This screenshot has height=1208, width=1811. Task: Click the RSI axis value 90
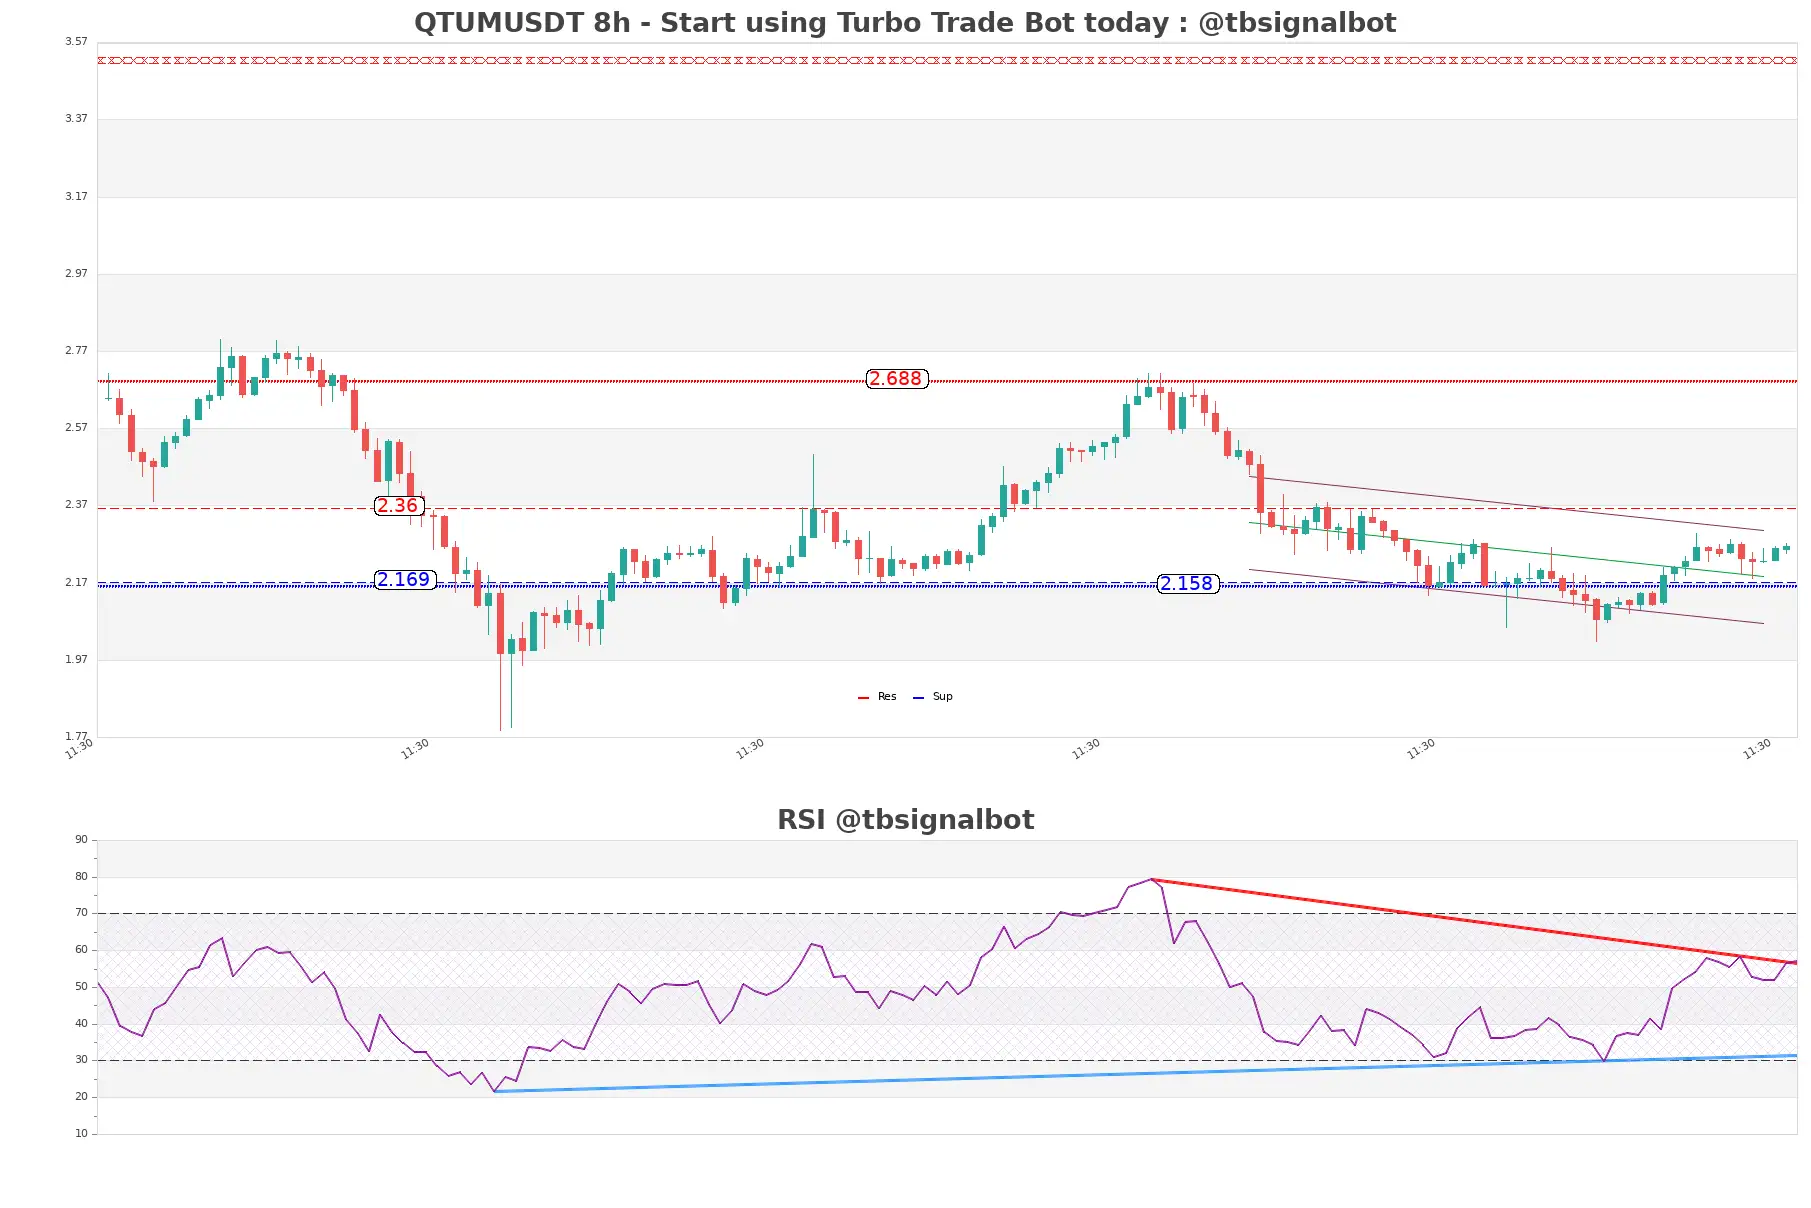click(81, 840)
